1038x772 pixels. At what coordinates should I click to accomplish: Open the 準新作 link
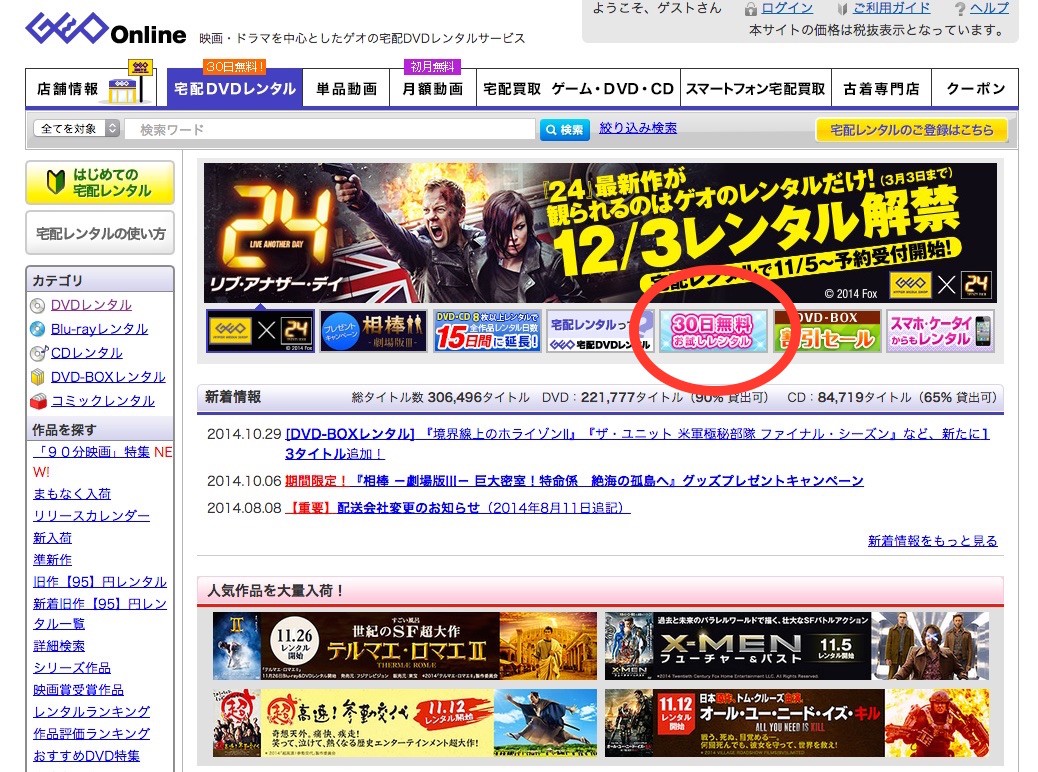tap(52, 559)
